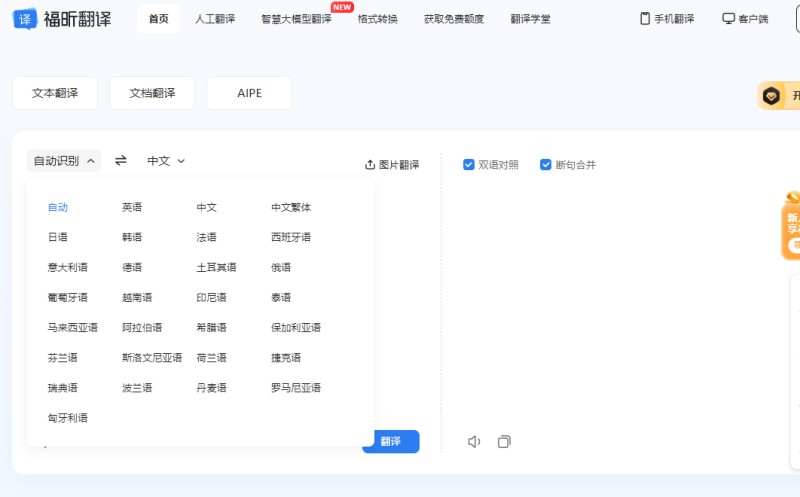Image resolution: width=800 pixels, height=497 pixels.
Task: Switch to AIPE tab
Action: [x=249, y=93]
